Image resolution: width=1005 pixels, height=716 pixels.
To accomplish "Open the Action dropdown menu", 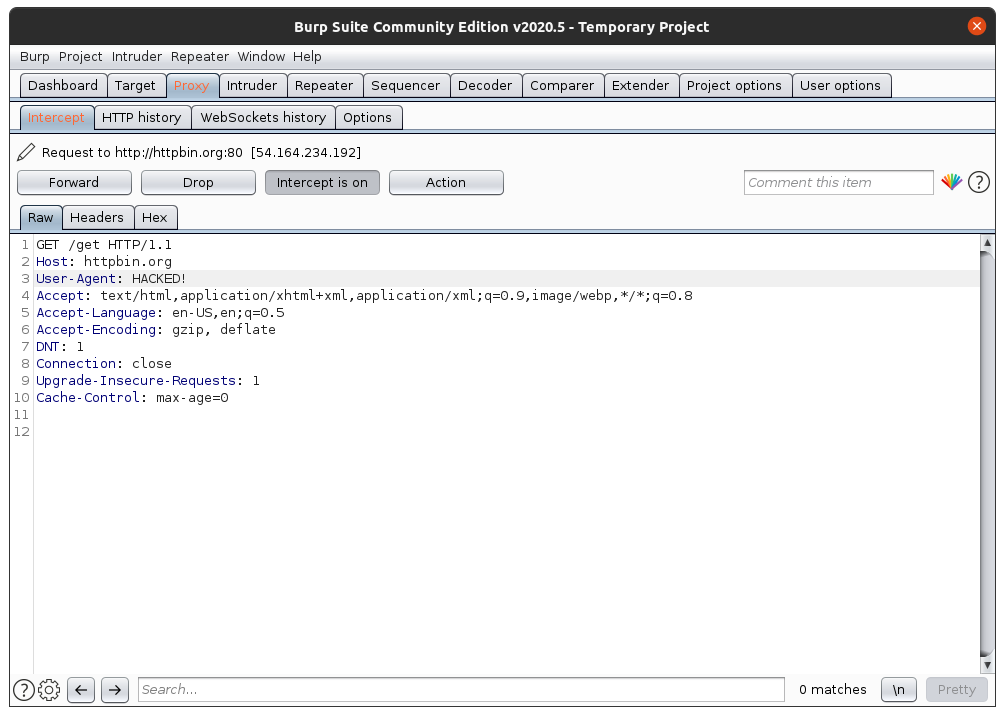I will (x=446, y=182).
